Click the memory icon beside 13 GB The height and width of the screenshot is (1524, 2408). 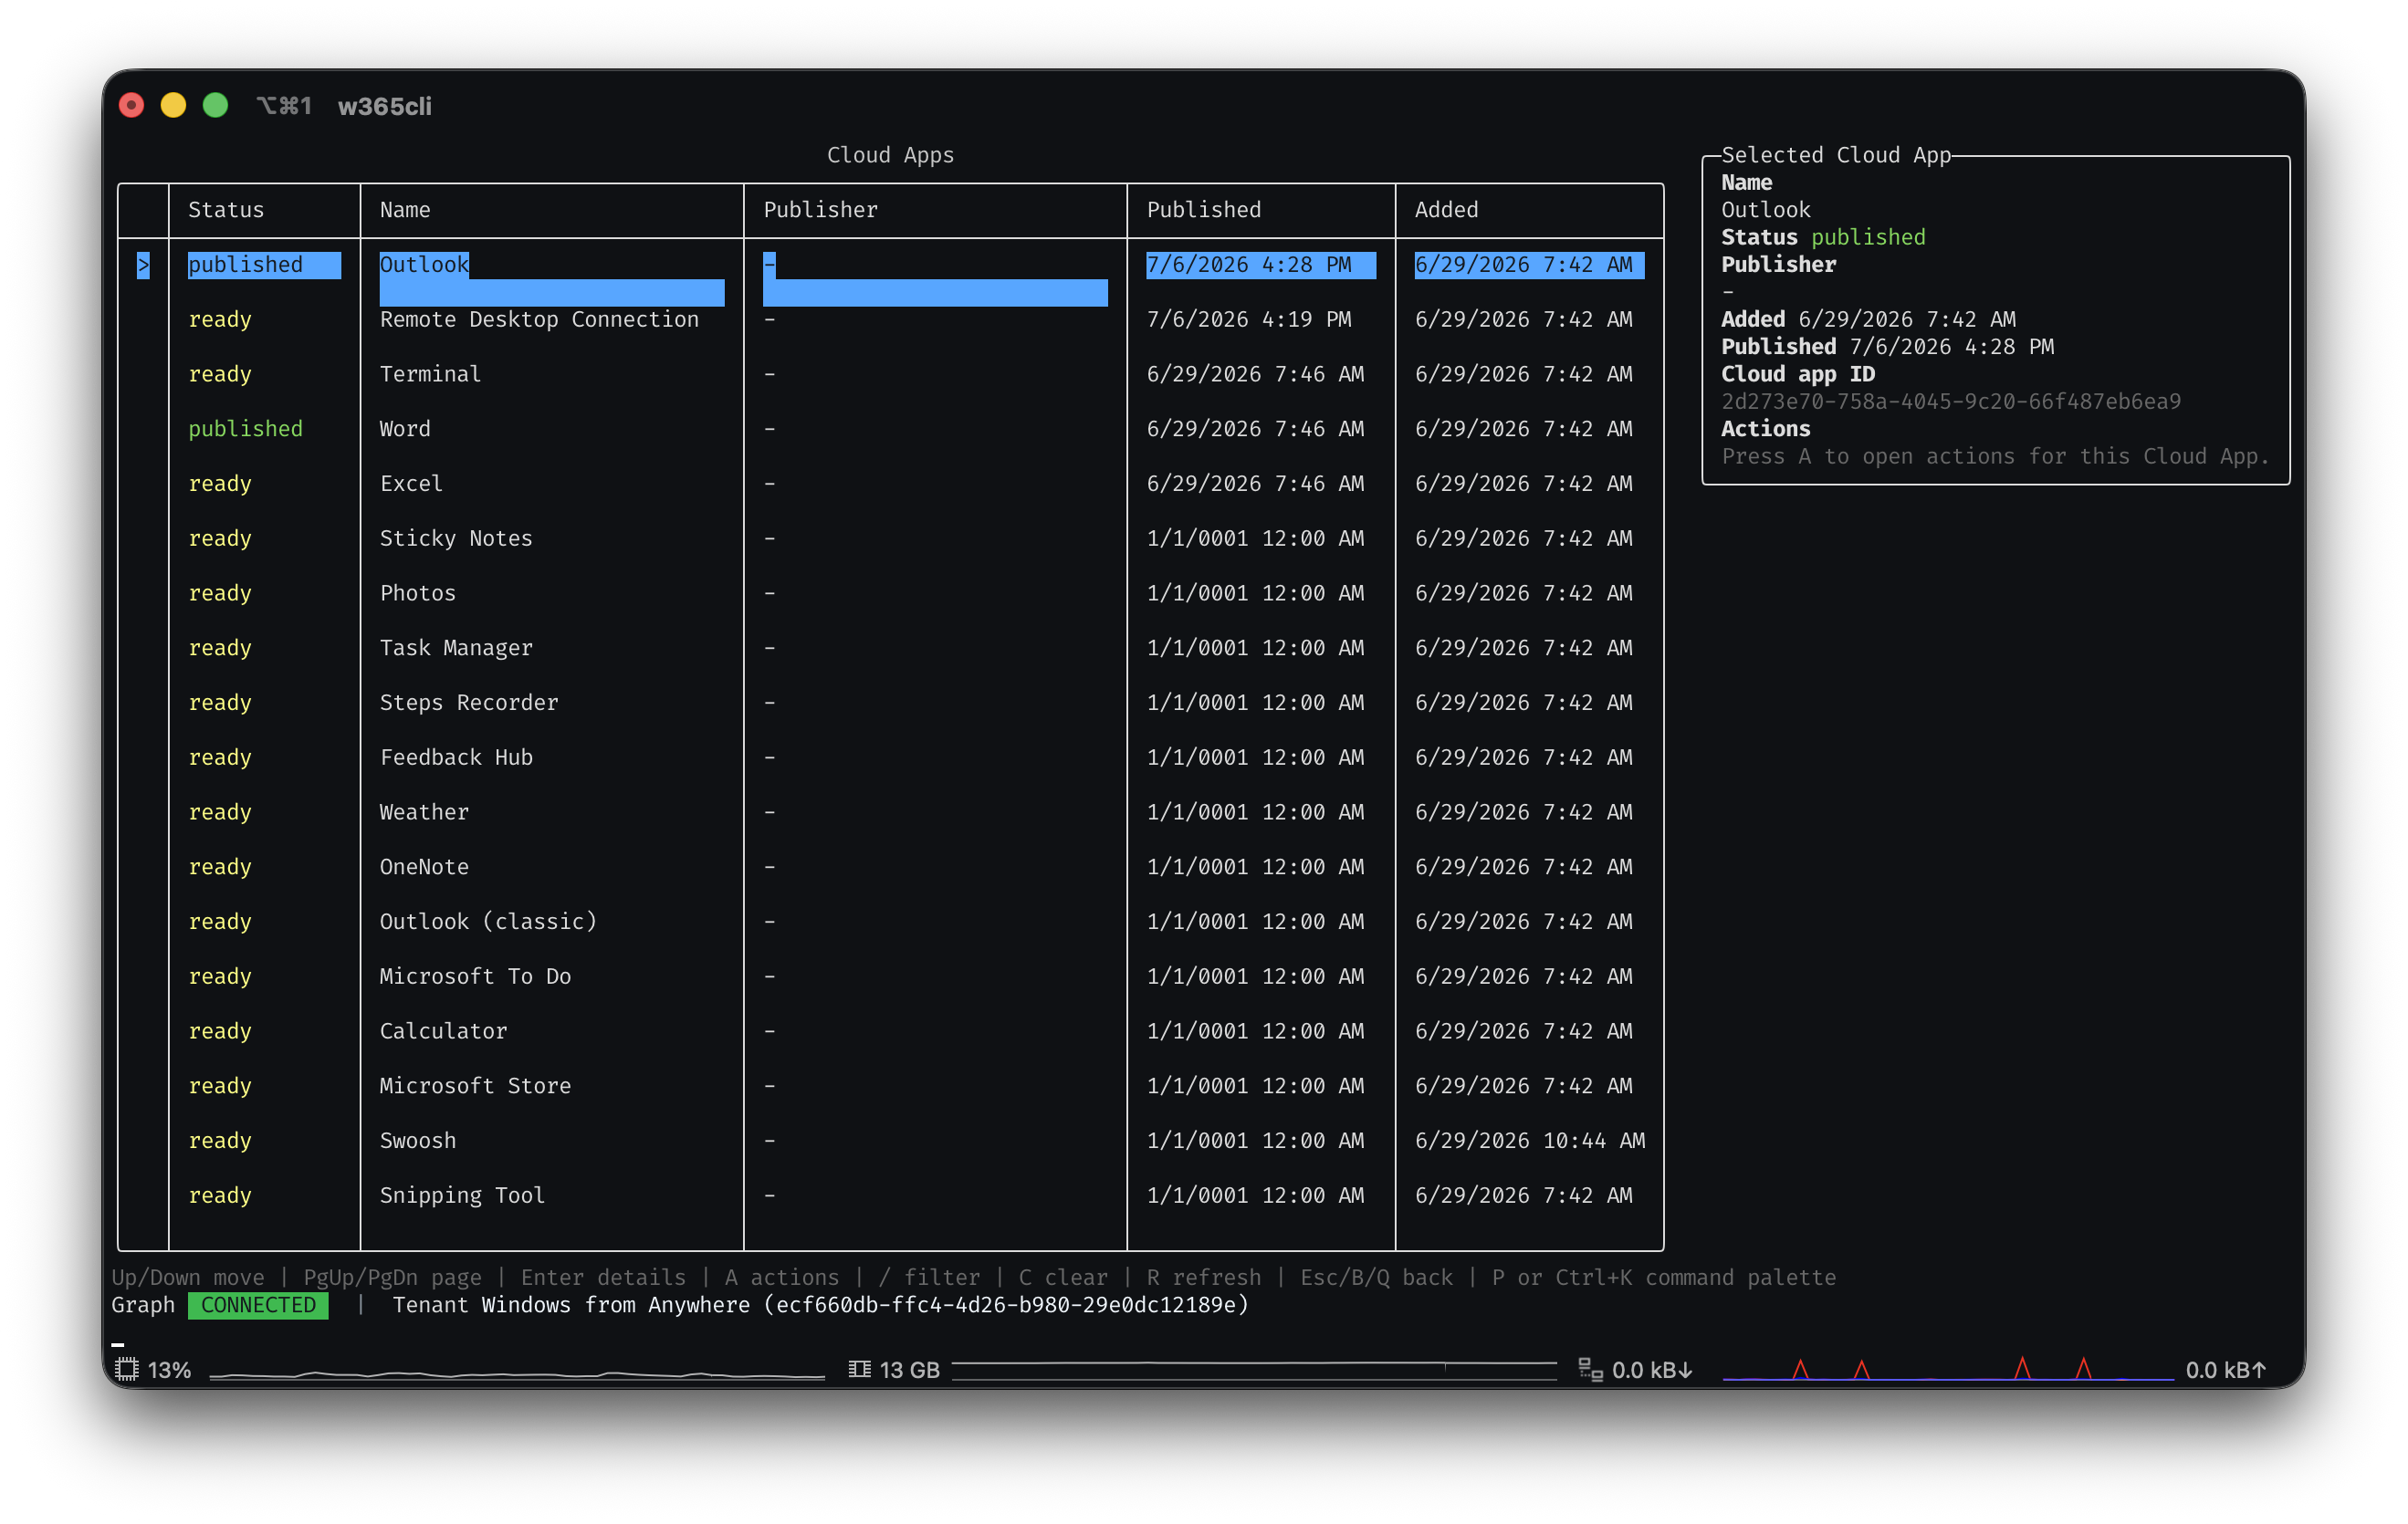859,1369
